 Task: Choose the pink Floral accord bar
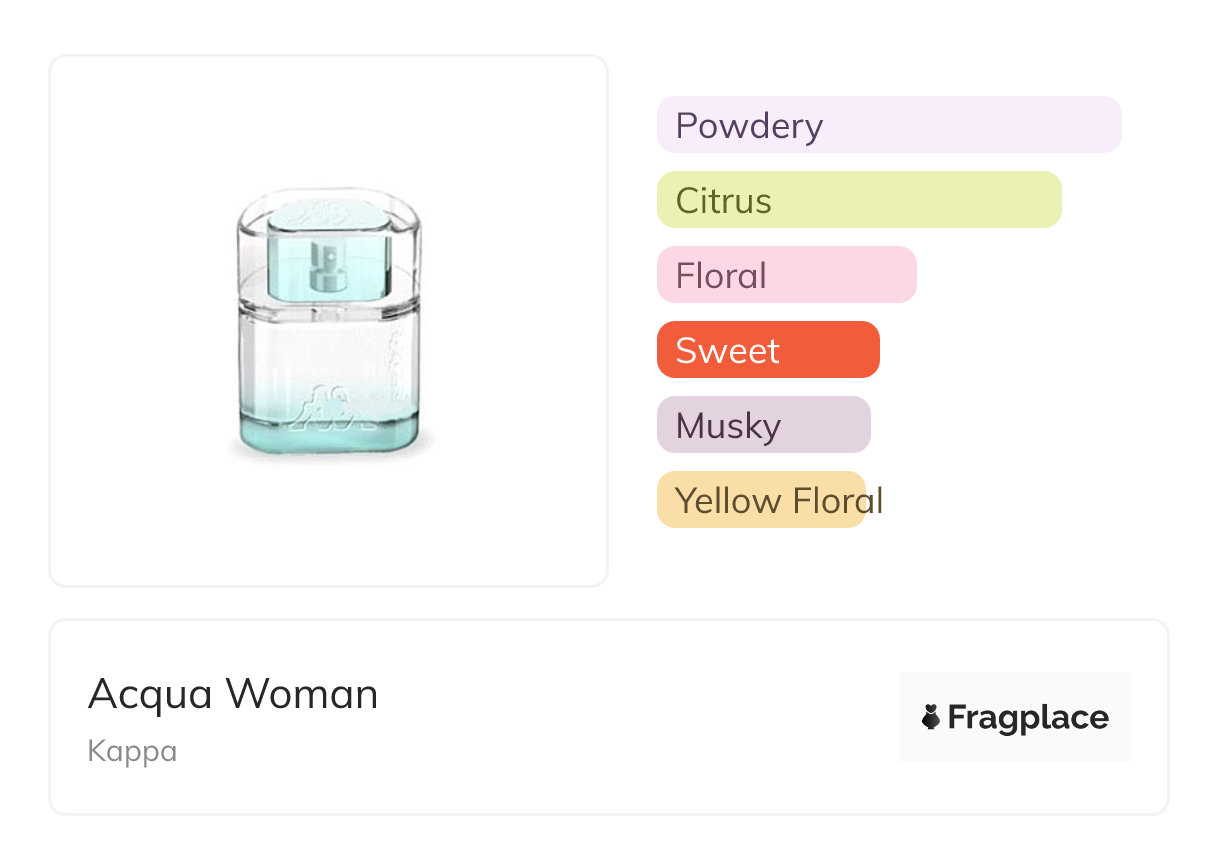(x=786, y=275)
